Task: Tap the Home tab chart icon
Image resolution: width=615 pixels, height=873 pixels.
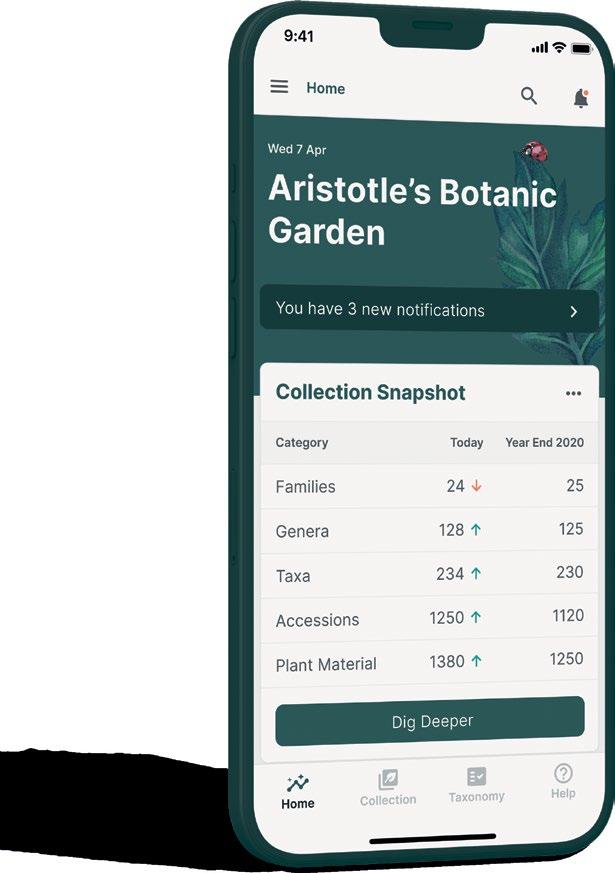Action: pyautogui.click(x=297, y=783)
